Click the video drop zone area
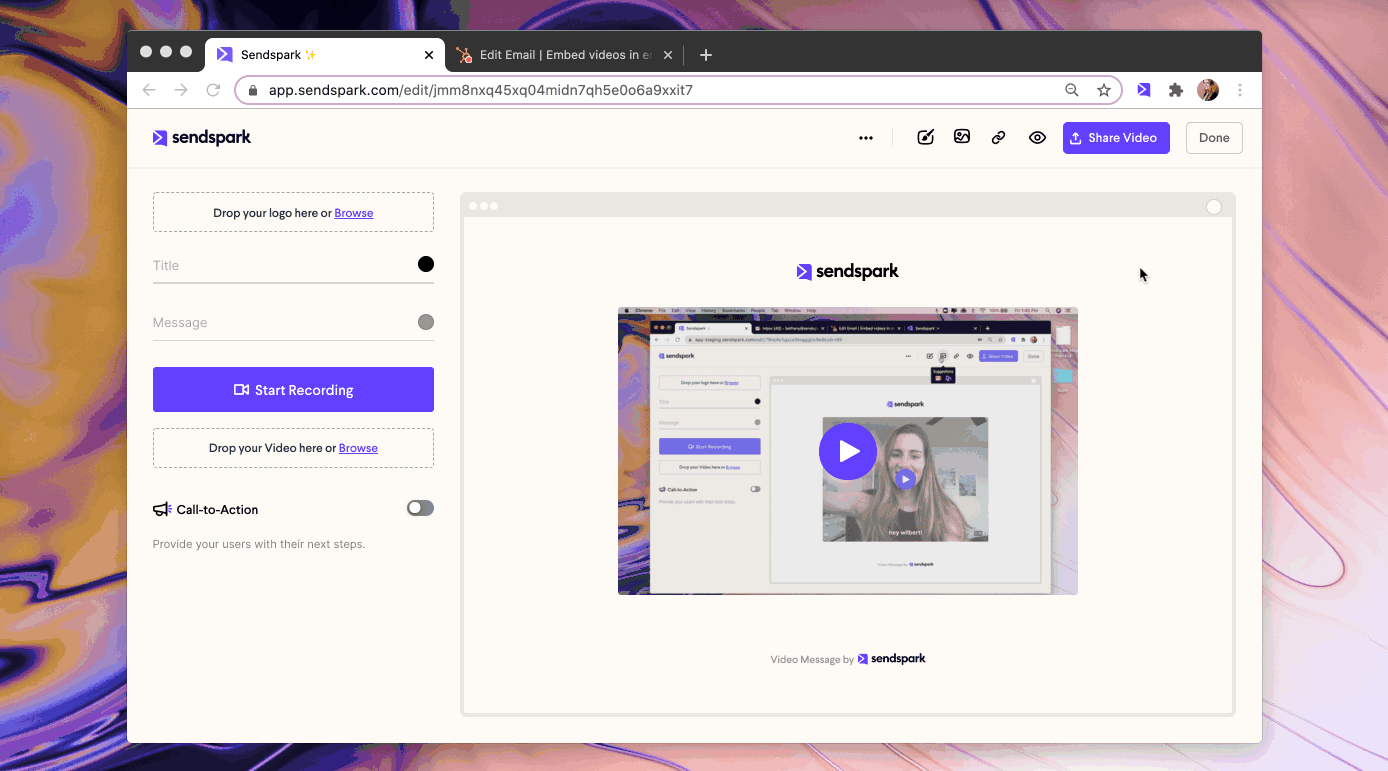 coord(293,448)
